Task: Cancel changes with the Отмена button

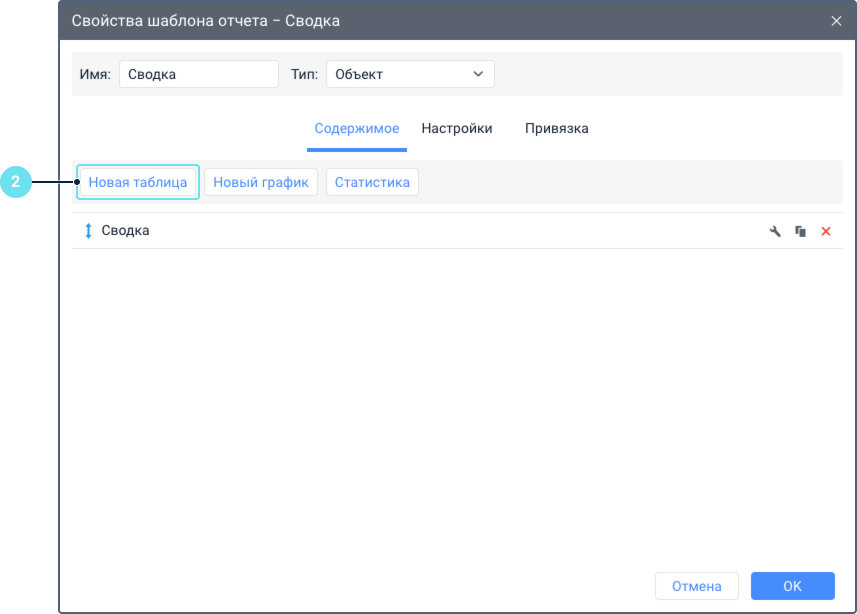Action: pos(696,586)
